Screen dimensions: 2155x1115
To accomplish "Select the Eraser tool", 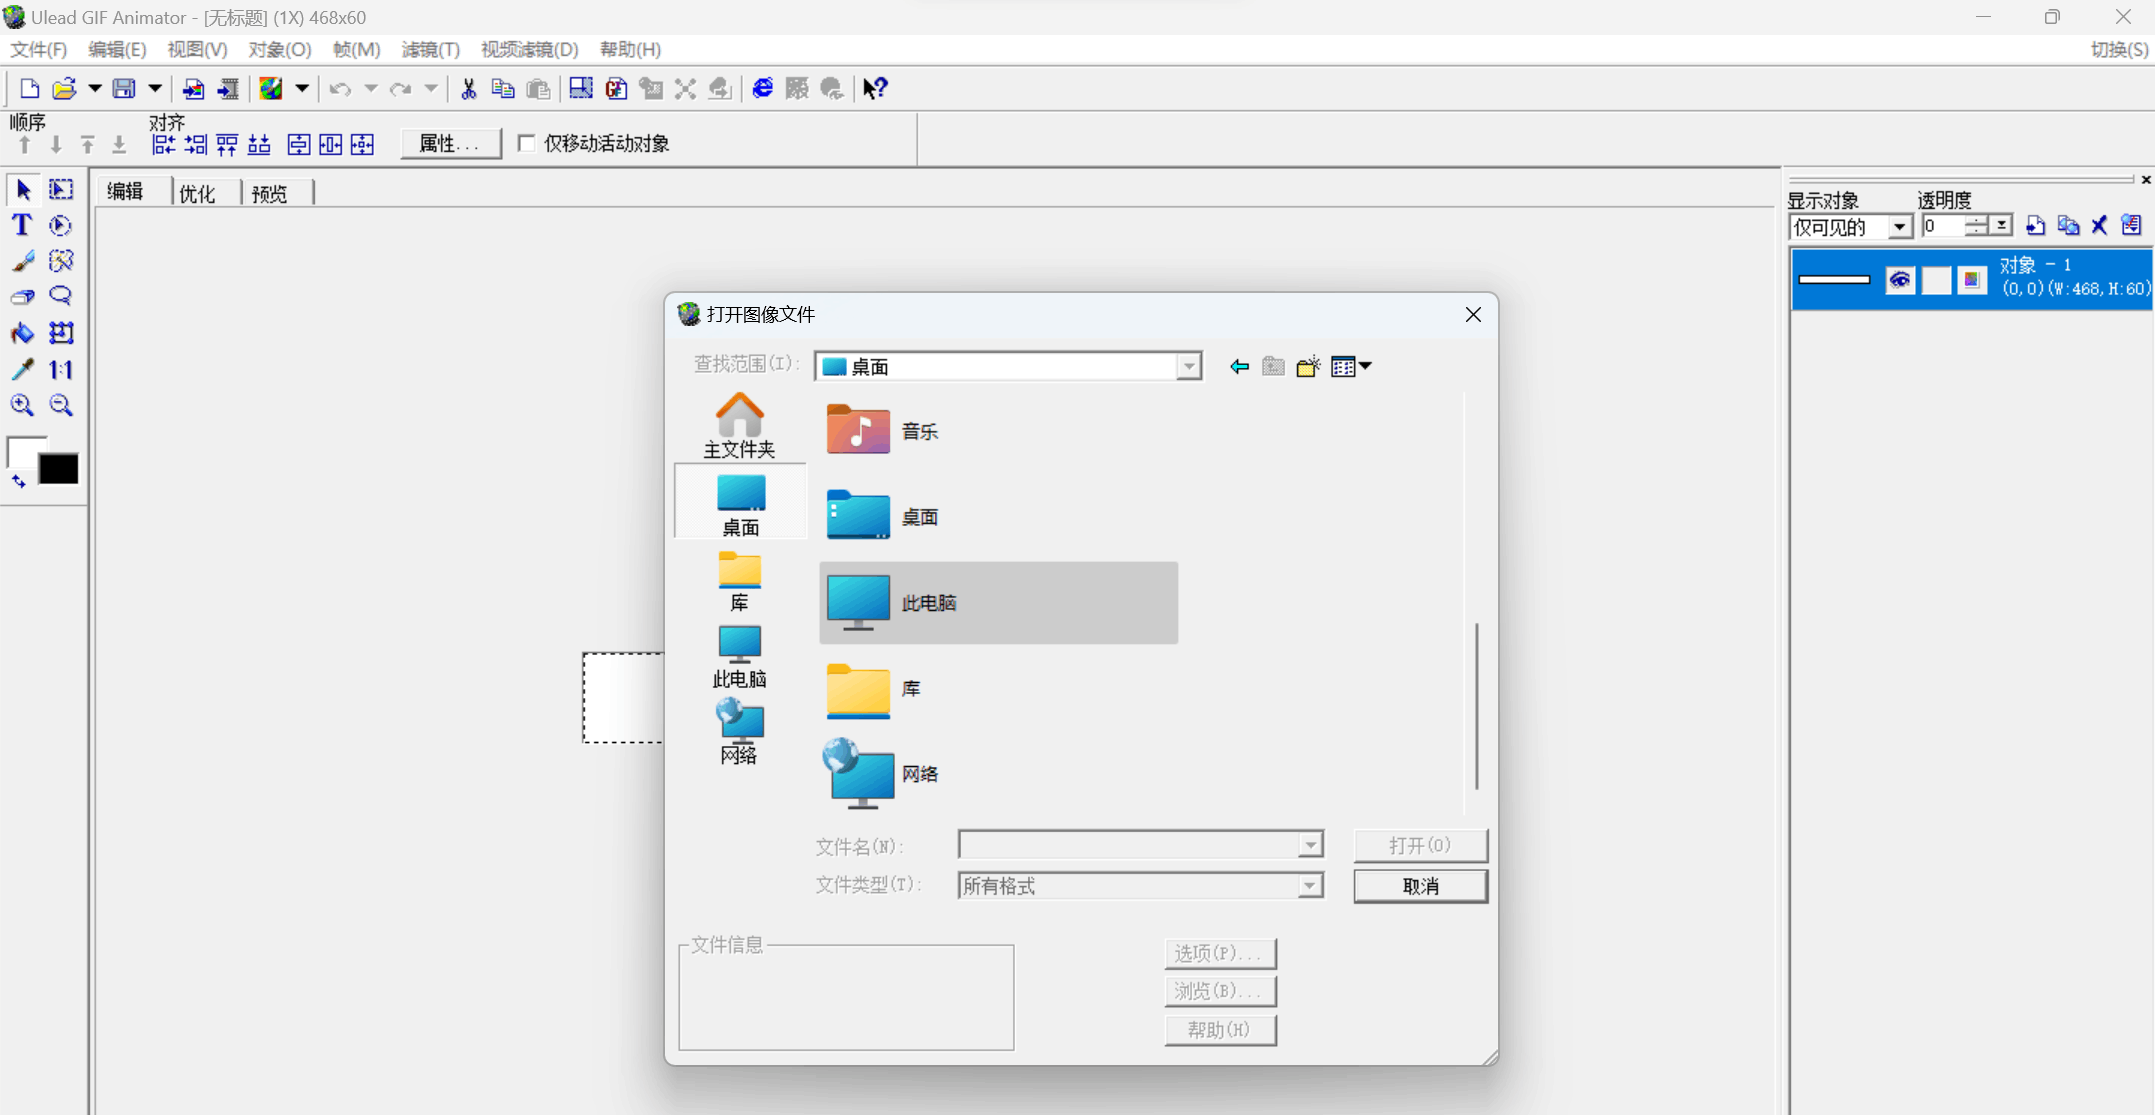I will (x=22, y=297).
